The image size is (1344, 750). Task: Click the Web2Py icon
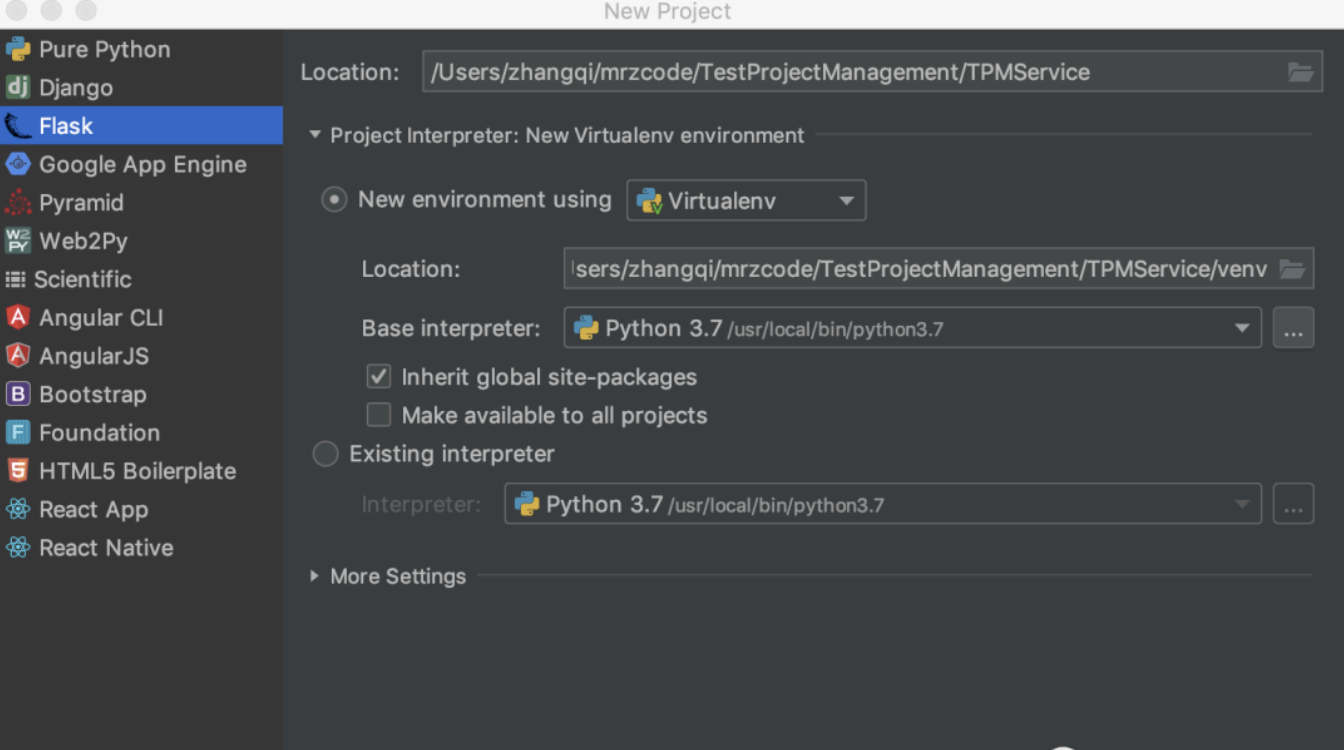(x=17, y=241)
